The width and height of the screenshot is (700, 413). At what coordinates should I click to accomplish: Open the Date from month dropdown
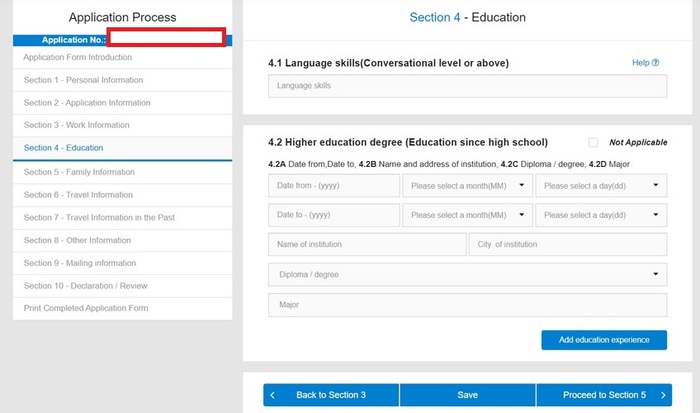pos(467,185)
